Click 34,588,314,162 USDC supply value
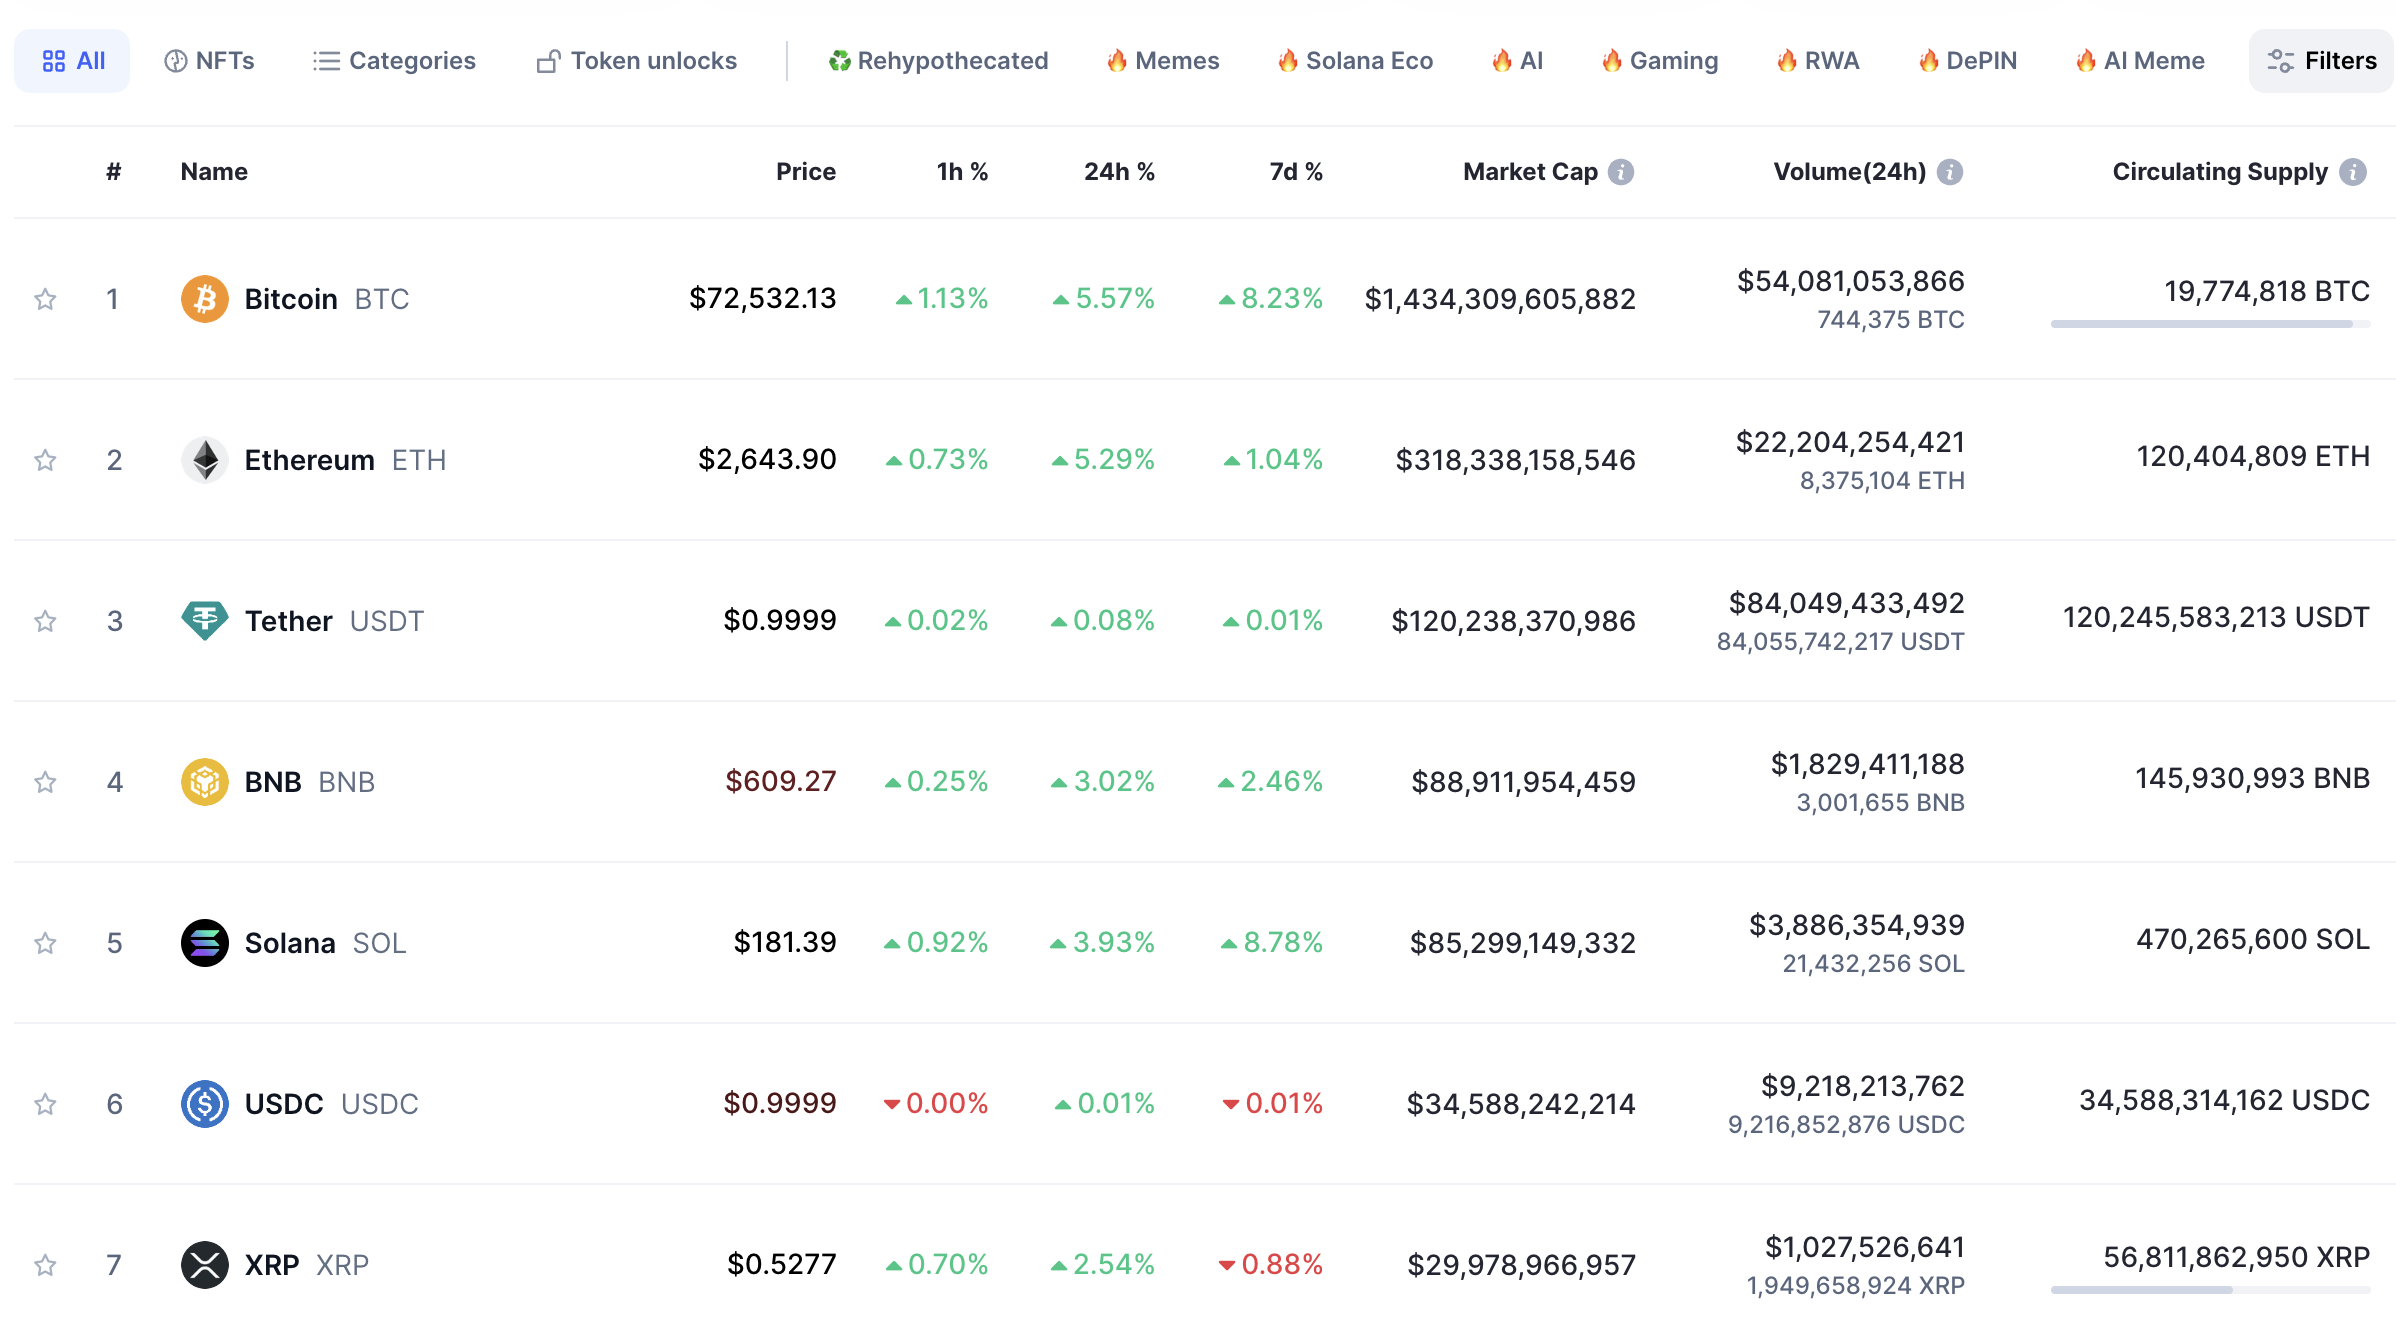The height and width of the screenshot is (1332, 2396). pyautogui.click(x=2224, y=1100)
